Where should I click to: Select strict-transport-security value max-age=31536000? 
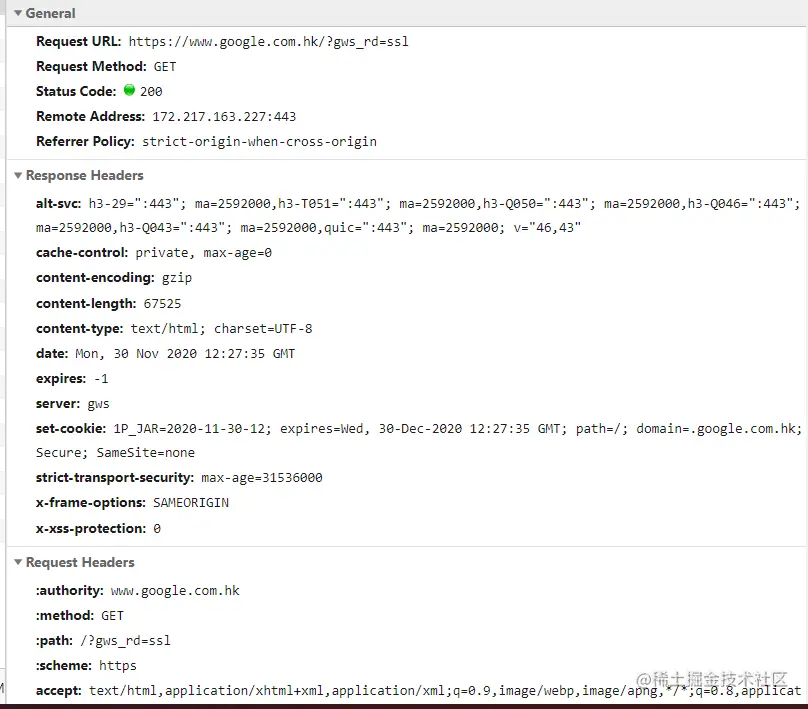(x=262, y=478)
